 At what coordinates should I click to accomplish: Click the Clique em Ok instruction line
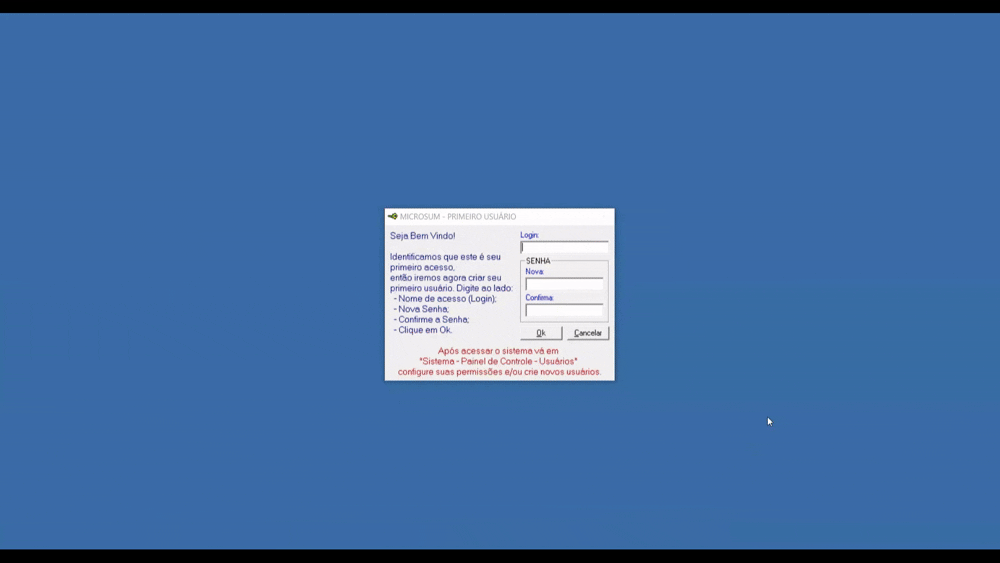pyautogui.click(x=424, y=330)
